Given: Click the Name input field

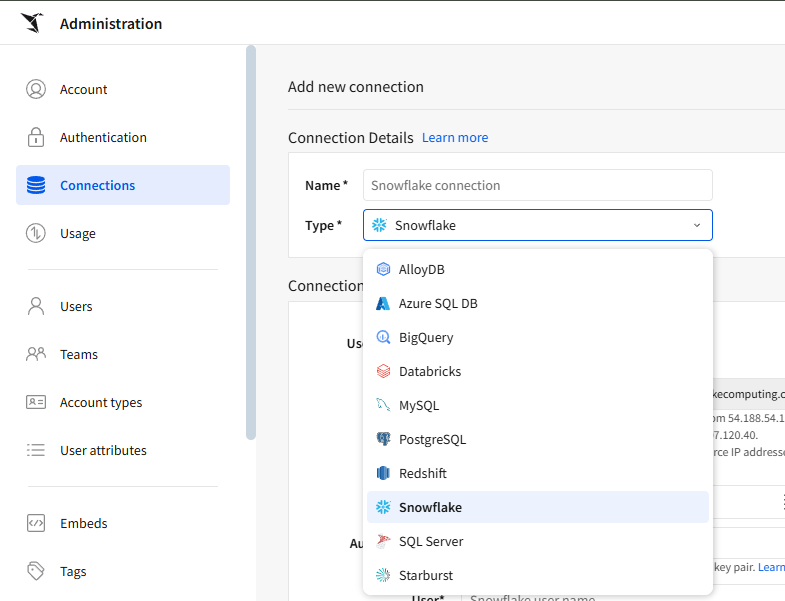Looking at the screenshot, I should [538, 185].
